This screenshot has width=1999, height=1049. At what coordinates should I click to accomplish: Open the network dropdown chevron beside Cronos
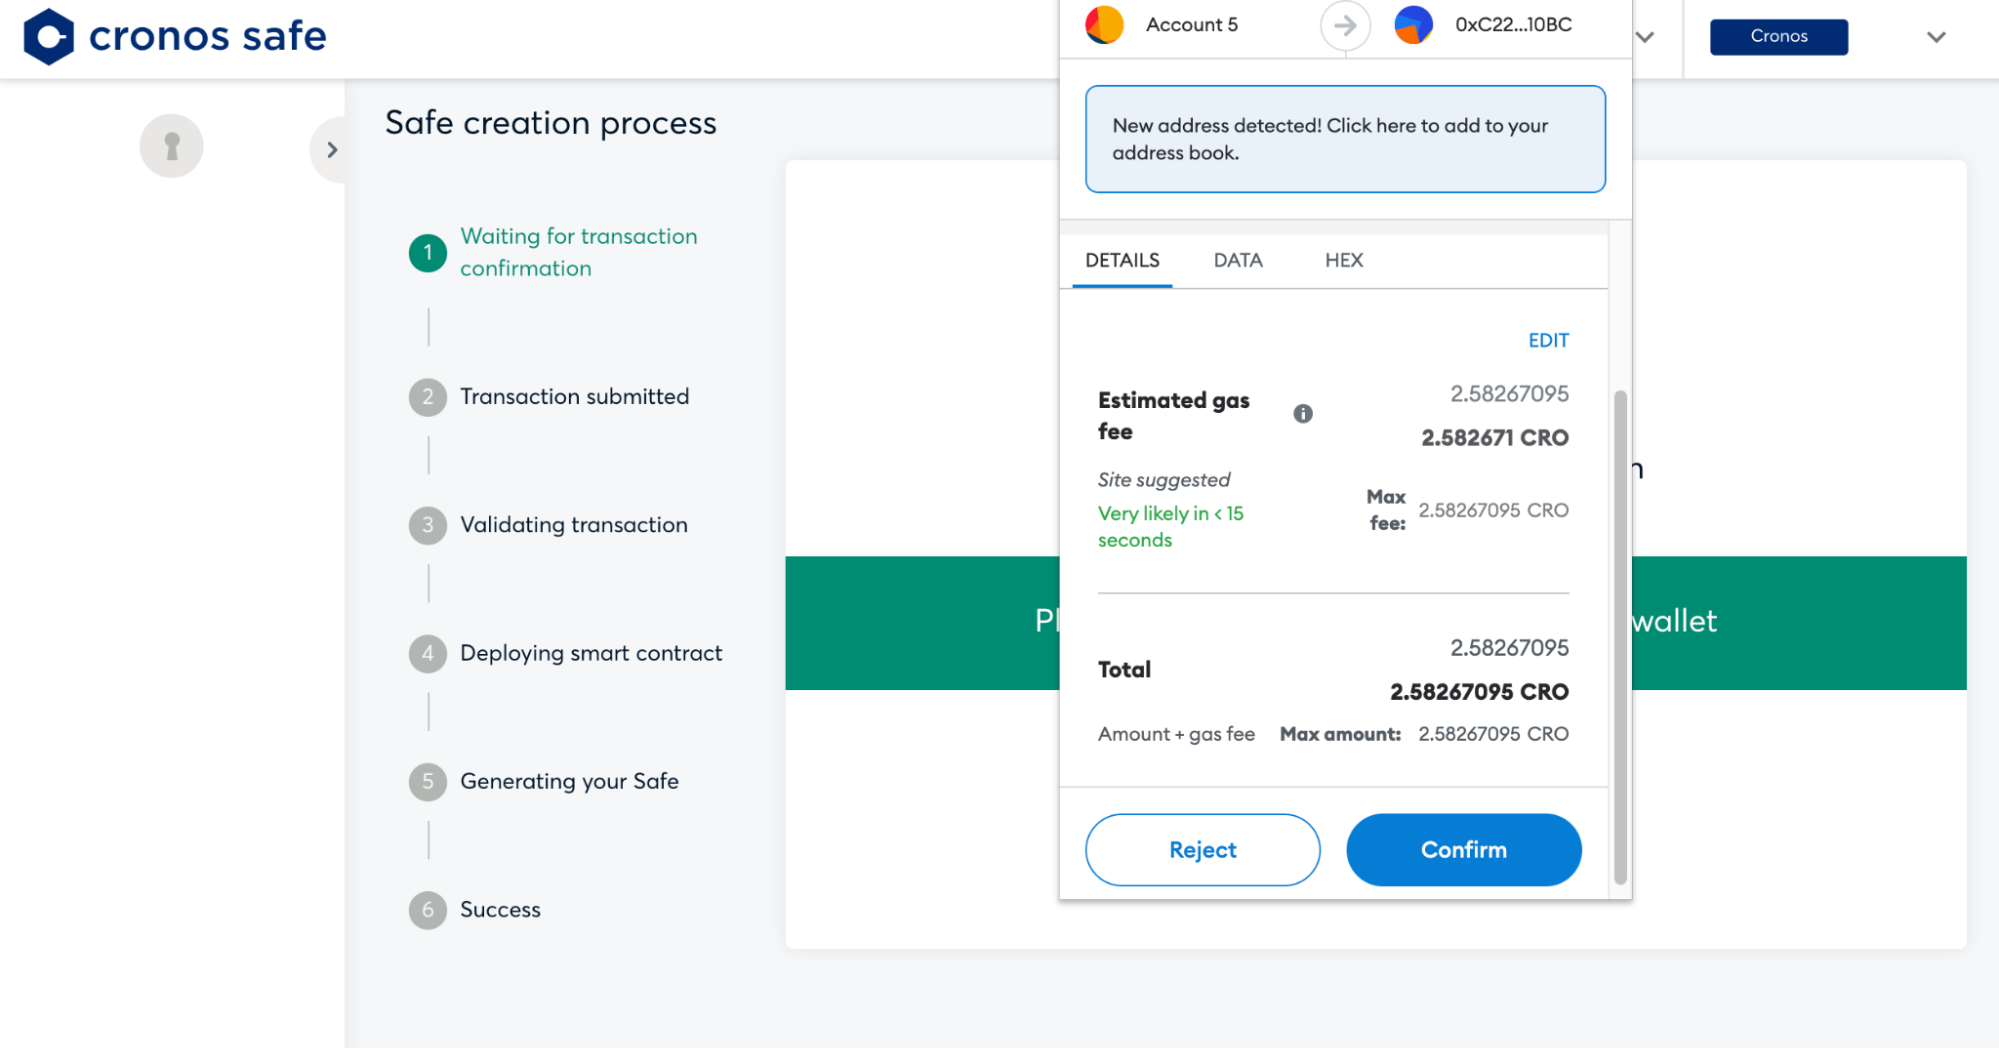pyautogui.click(x=1936, y=37)
